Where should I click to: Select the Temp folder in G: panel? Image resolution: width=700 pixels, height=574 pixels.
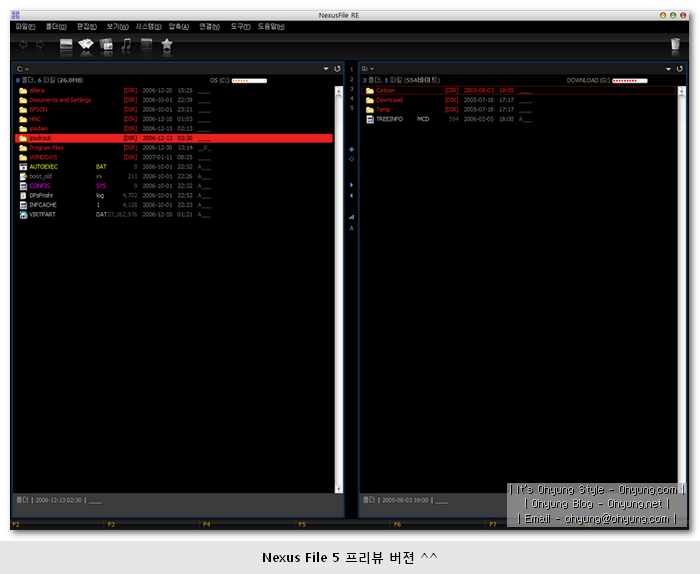point(383,110)
